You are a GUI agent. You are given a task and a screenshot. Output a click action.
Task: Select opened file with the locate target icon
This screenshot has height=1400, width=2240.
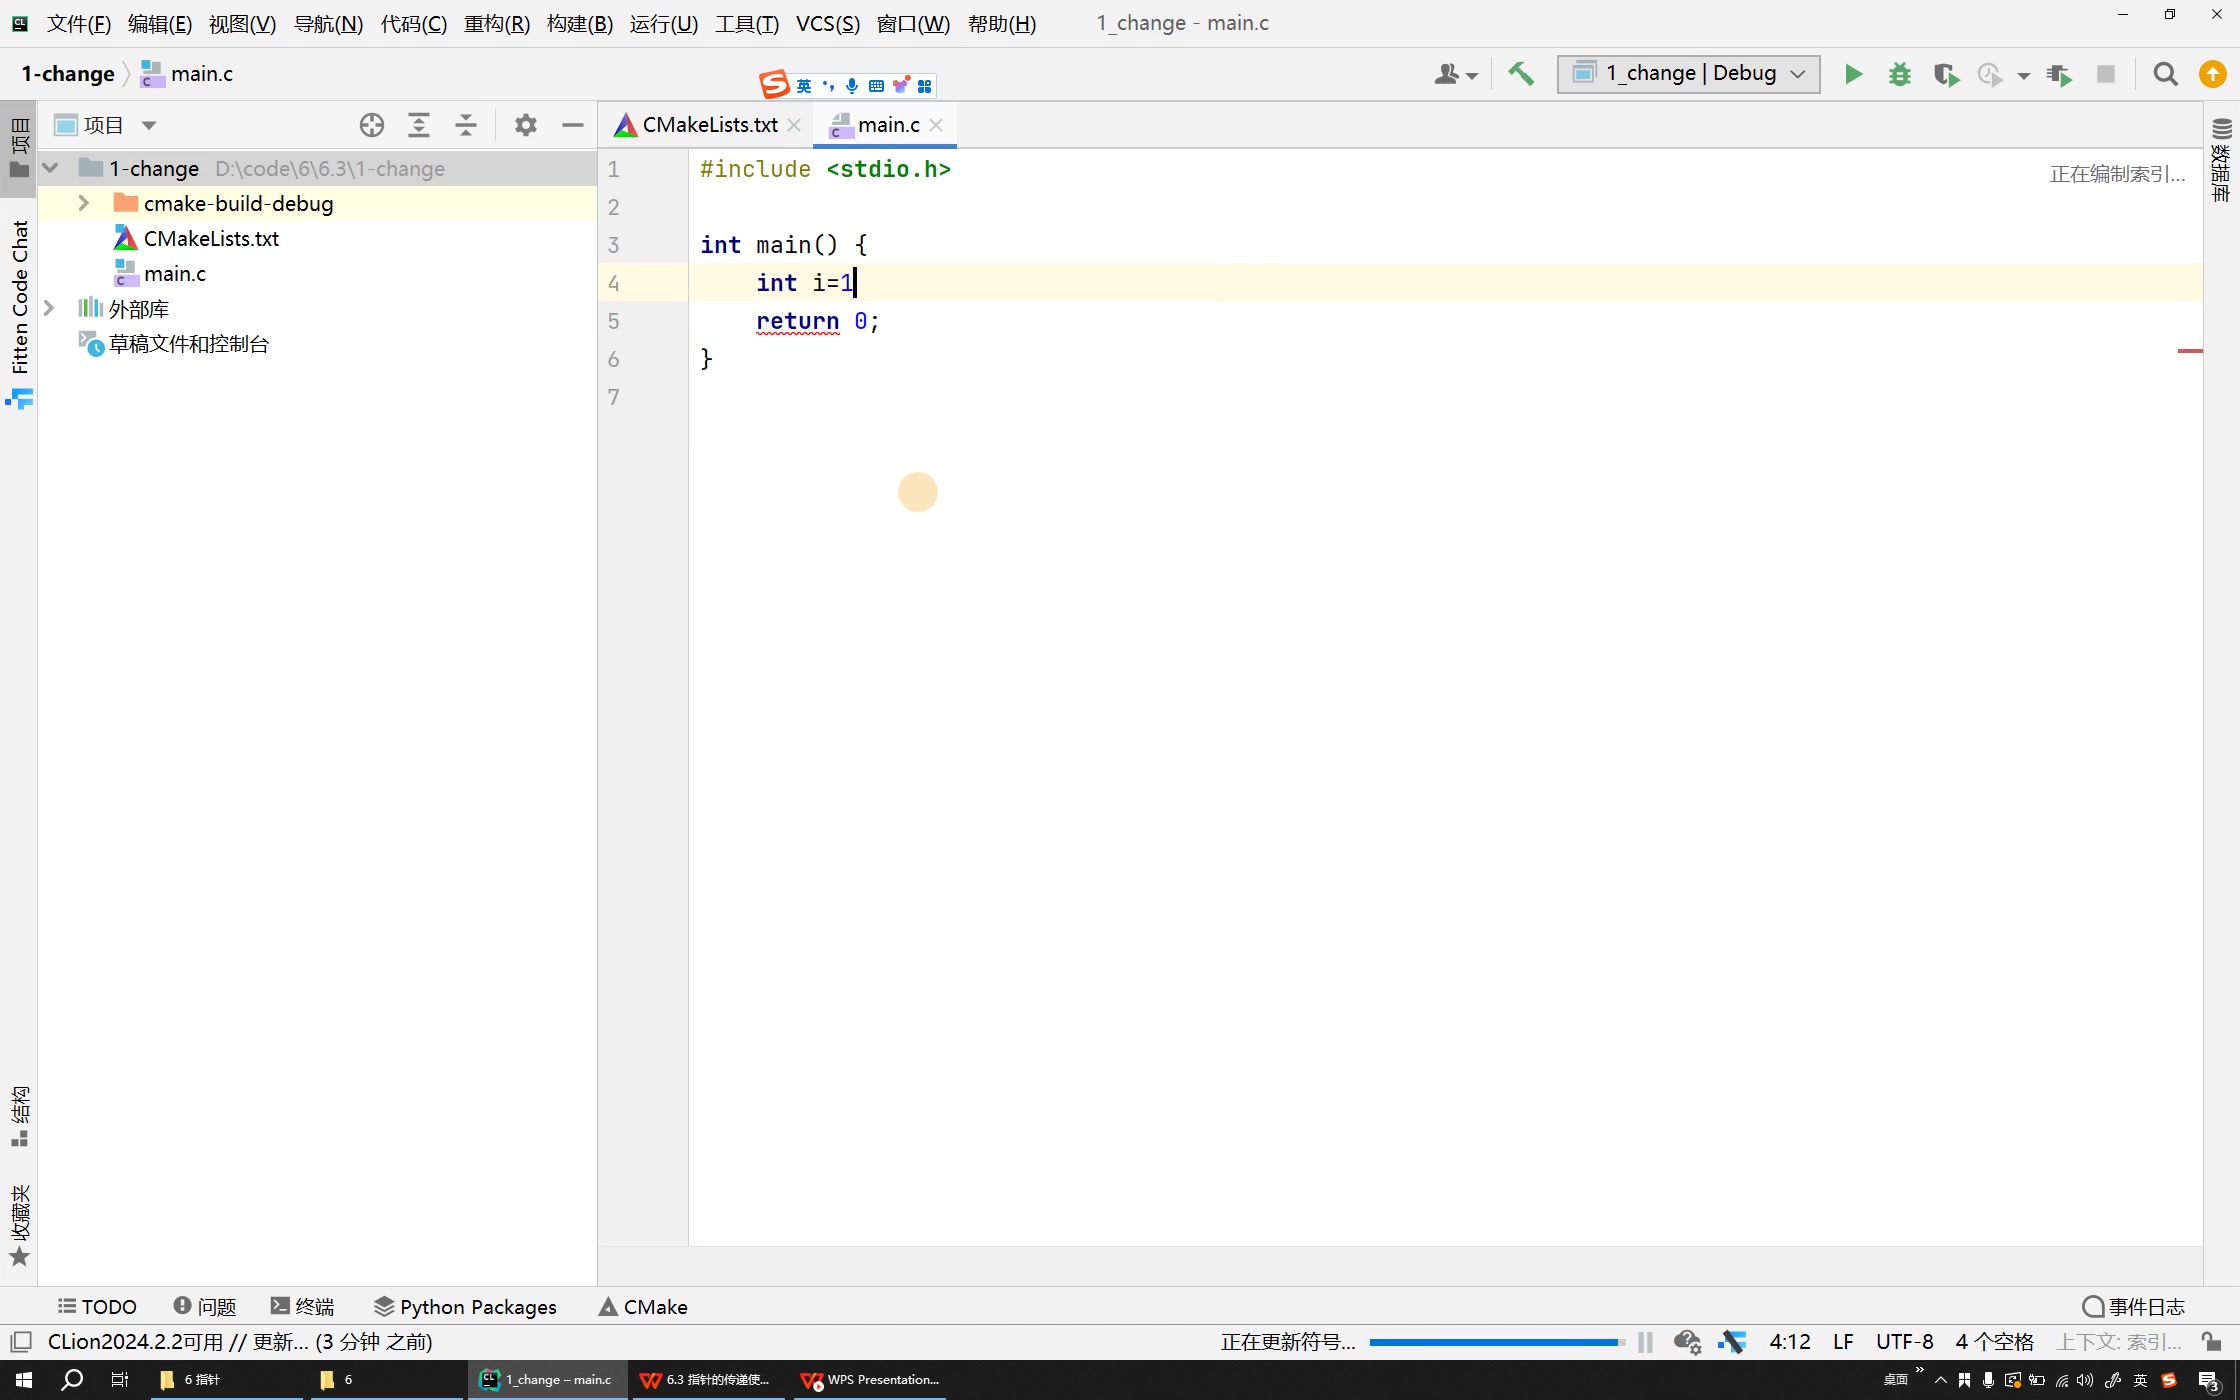tap(372, 125)
